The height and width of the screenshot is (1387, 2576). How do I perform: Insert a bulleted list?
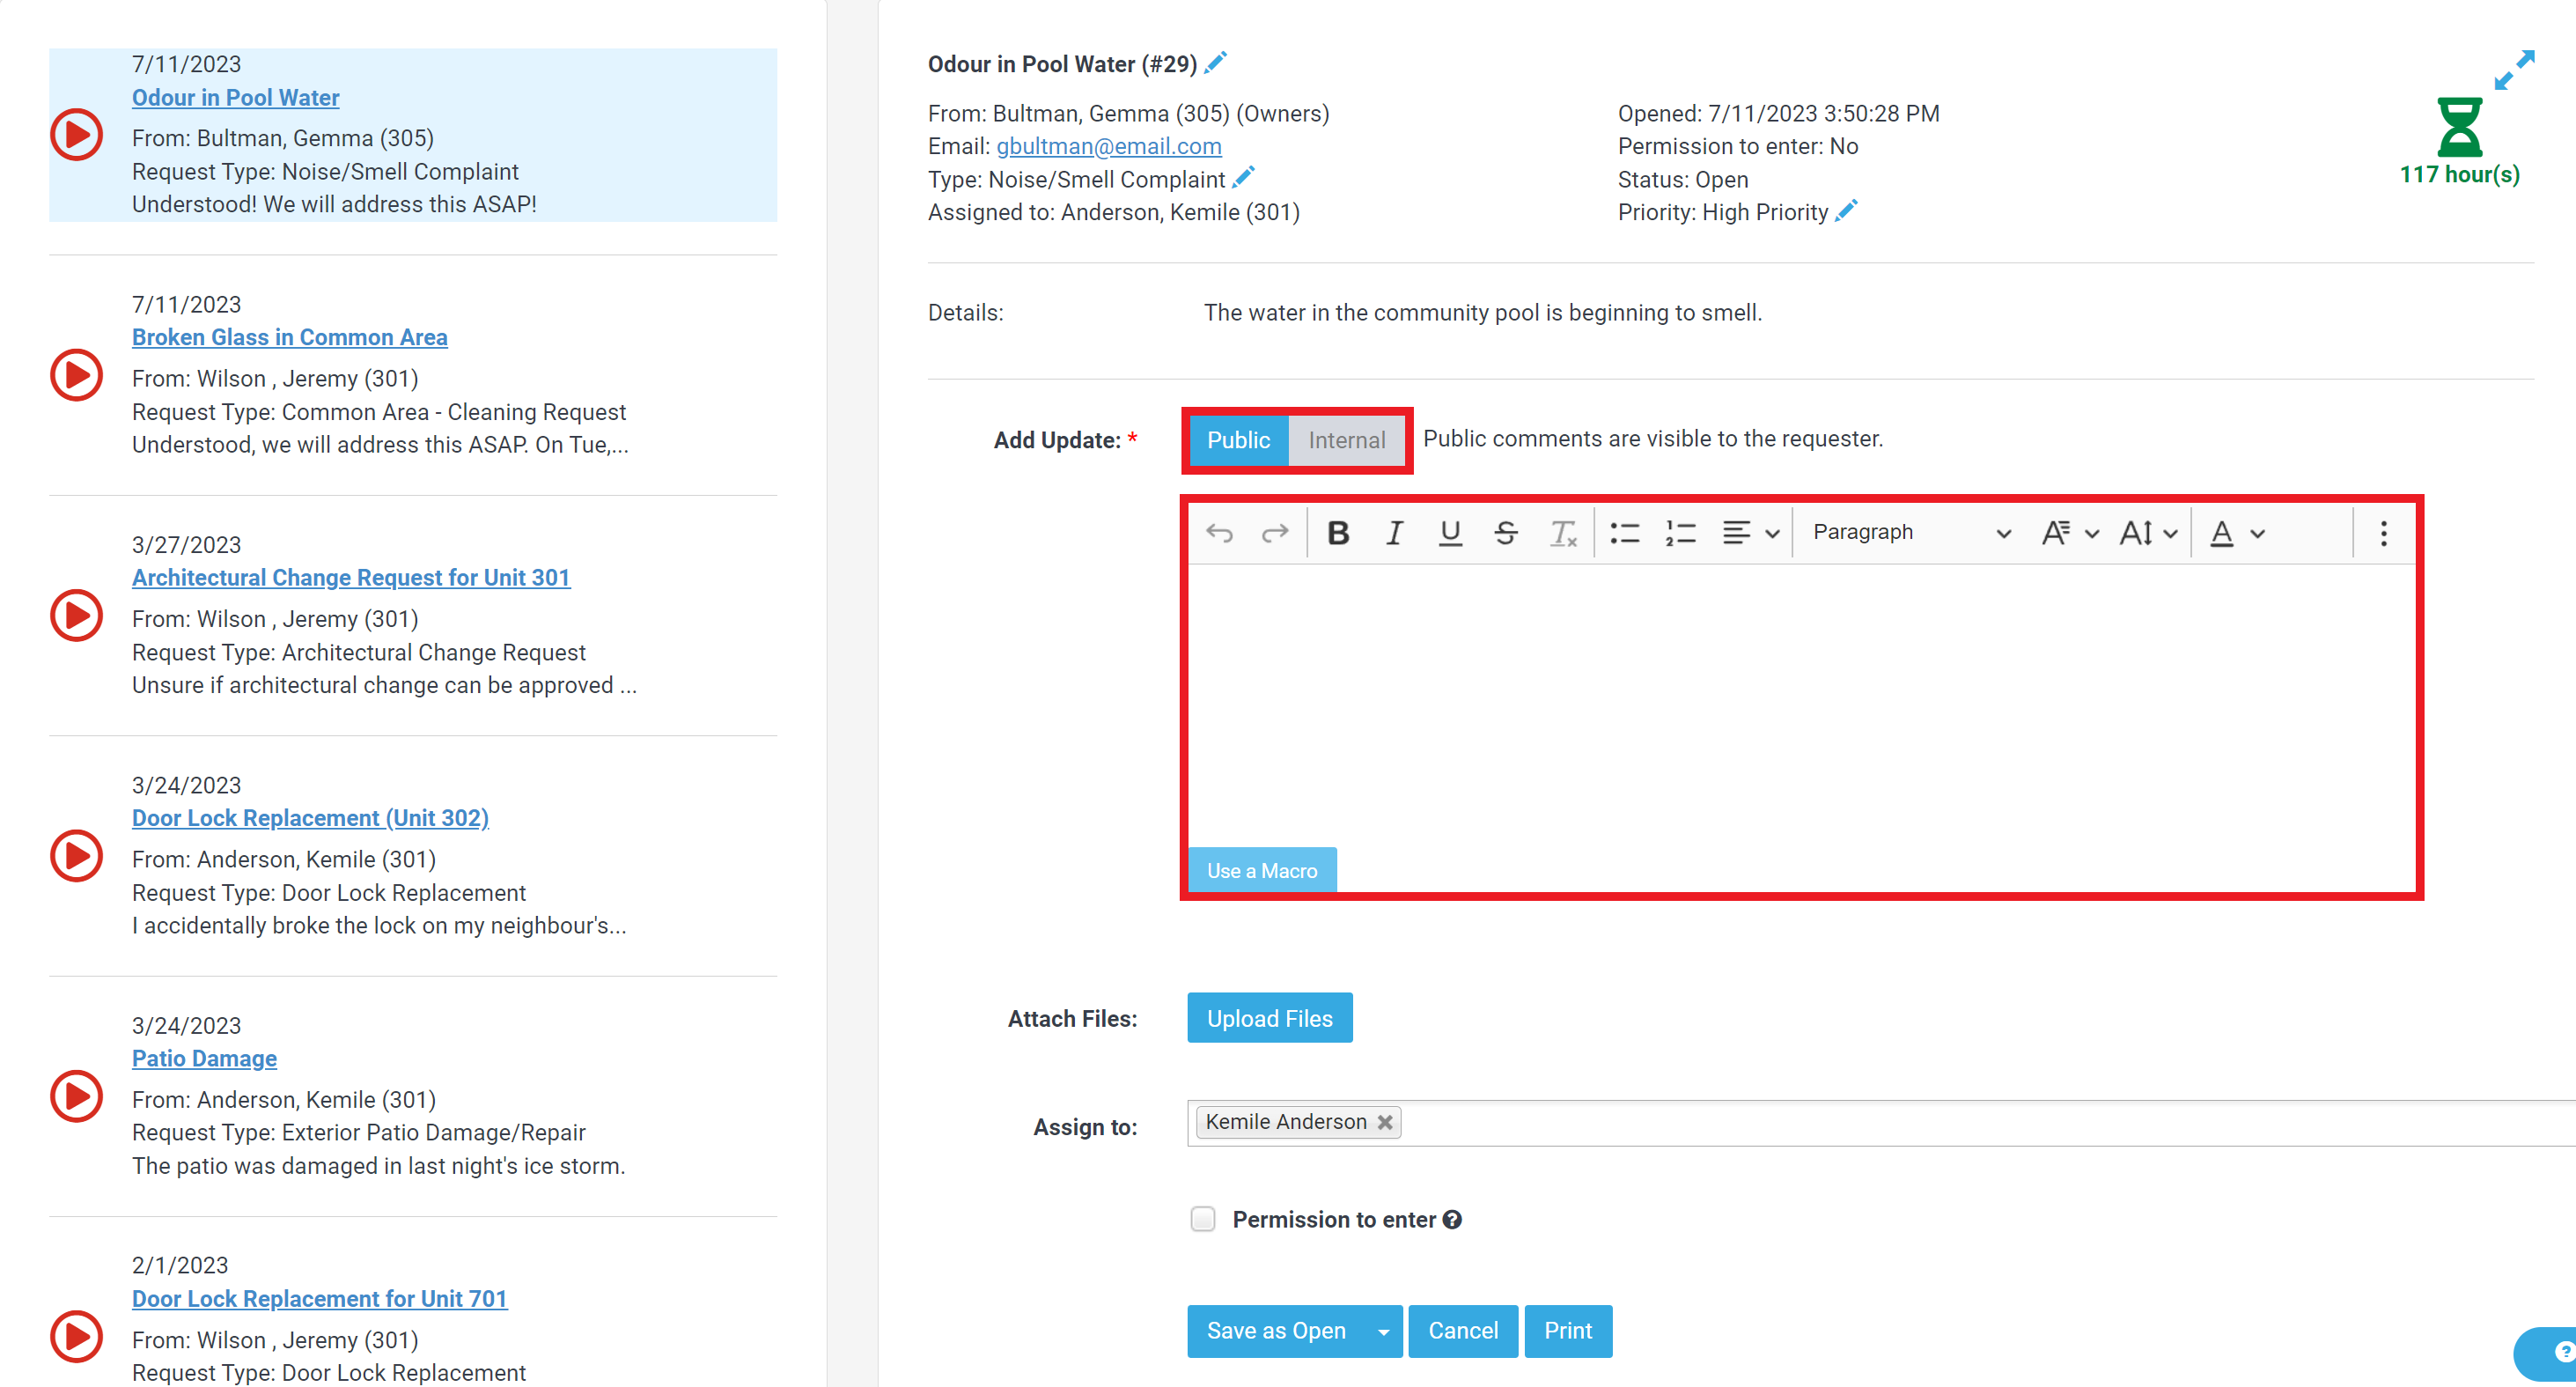(x=1624, y=532)
